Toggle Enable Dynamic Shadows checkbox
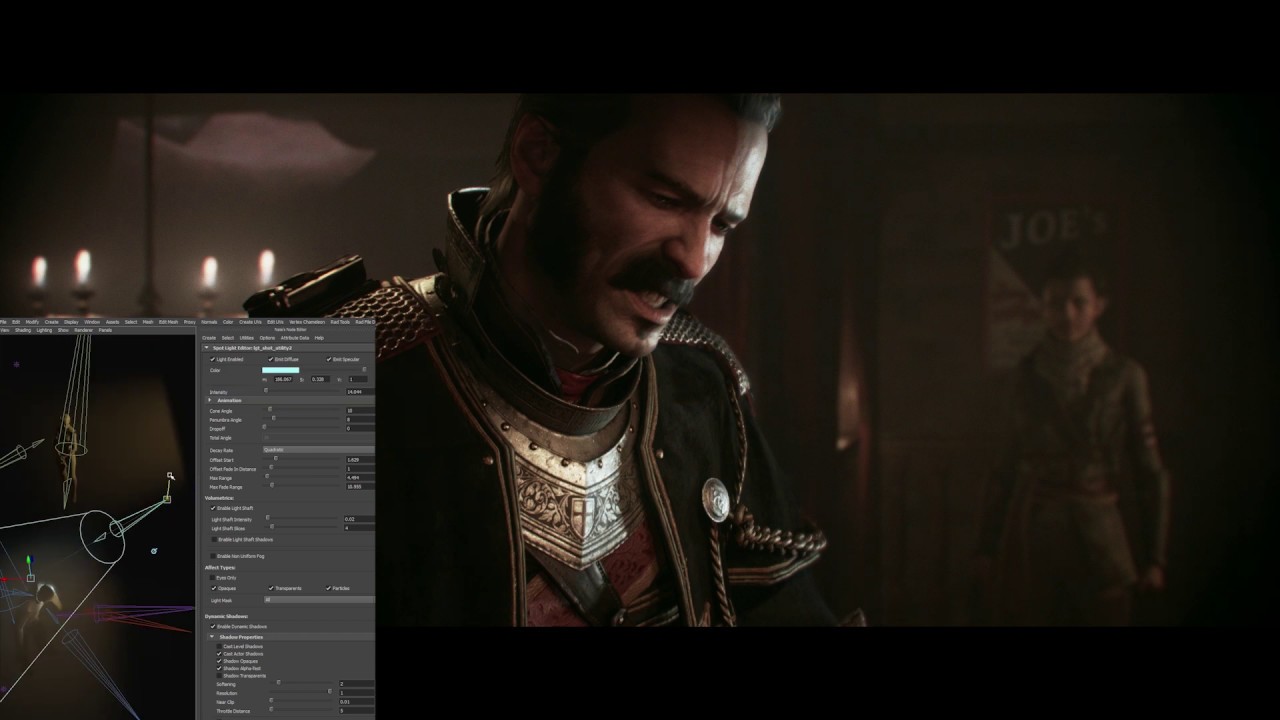1280x720 pixels. point(213,626)
